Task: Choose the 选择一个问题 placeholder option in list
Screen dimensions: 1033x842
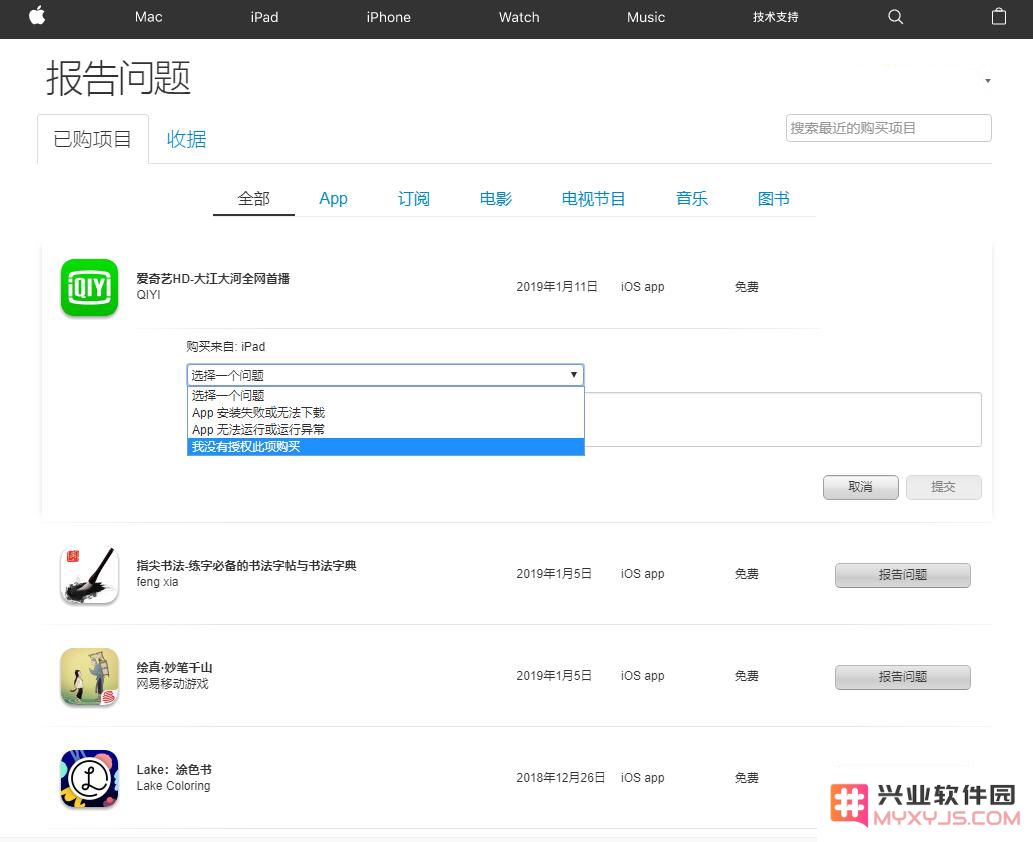Action: click(x=385, y=395)
